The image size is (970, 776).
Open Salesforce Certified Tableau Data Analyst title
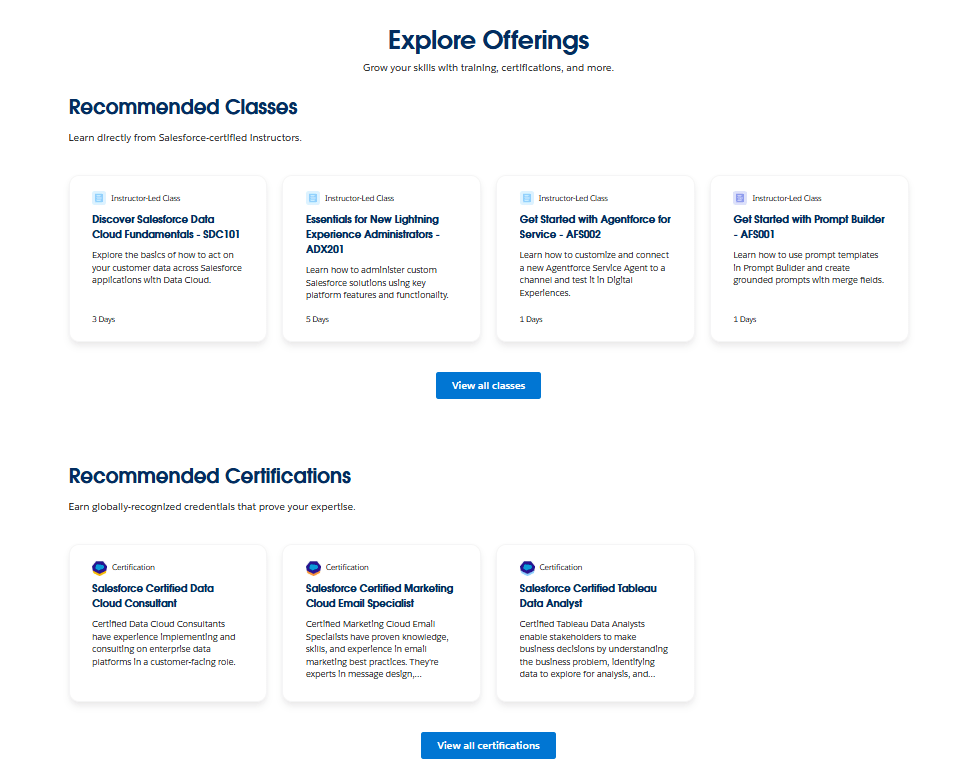[x=588, y=596]
